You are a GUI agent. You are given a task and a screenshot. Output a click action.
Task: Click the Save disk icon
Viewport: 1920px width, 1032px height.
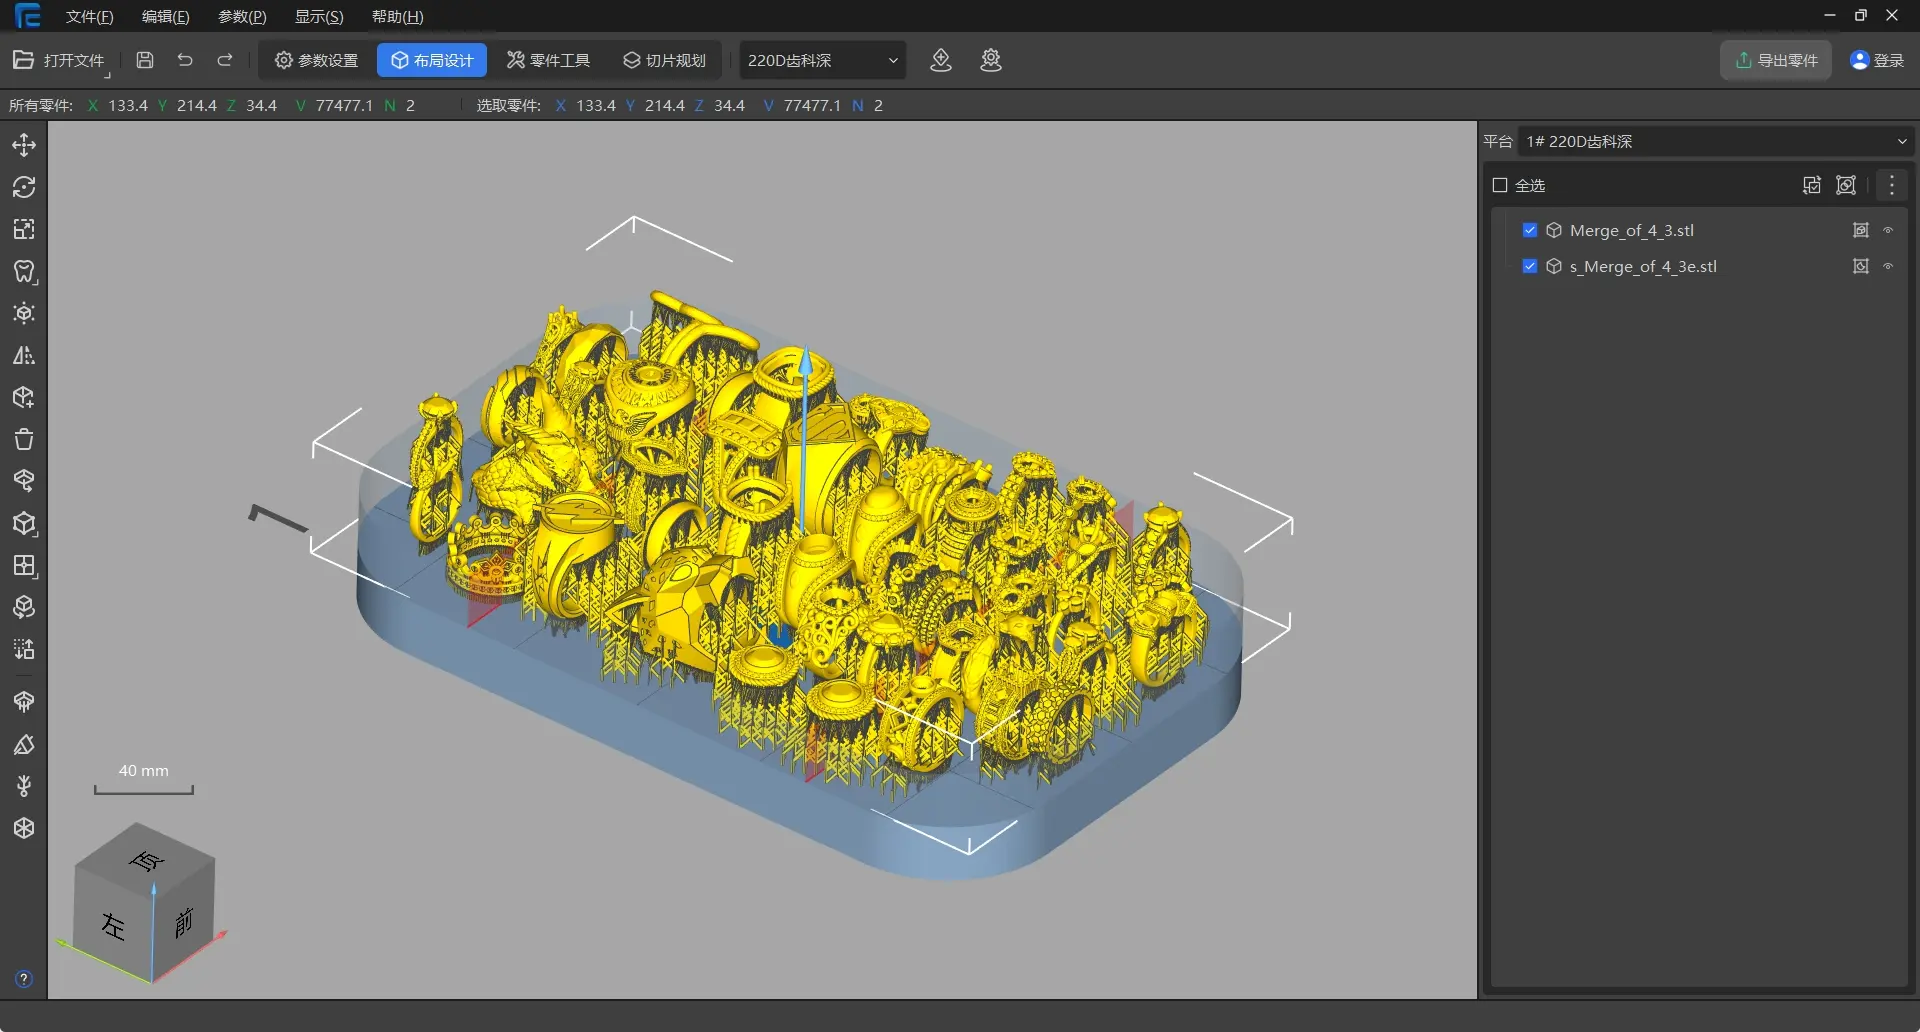pyautogui.click(x=145, y=60)
